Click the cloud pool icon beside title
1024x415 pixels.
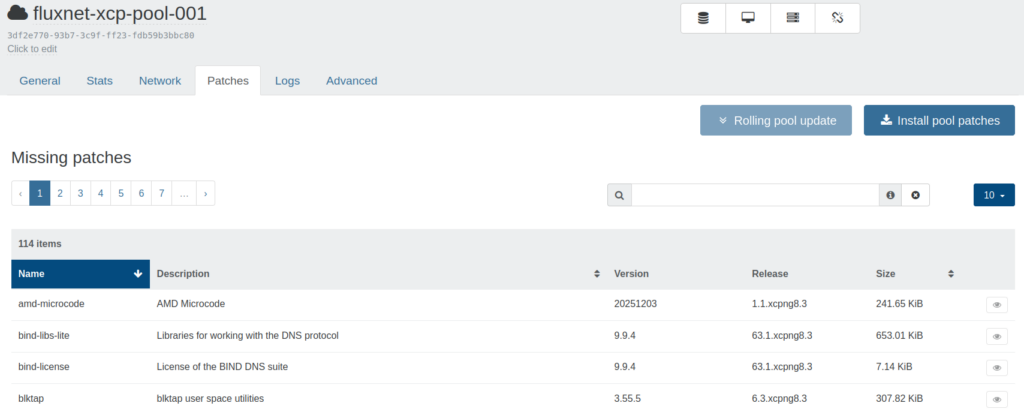[x=18, y=14]
